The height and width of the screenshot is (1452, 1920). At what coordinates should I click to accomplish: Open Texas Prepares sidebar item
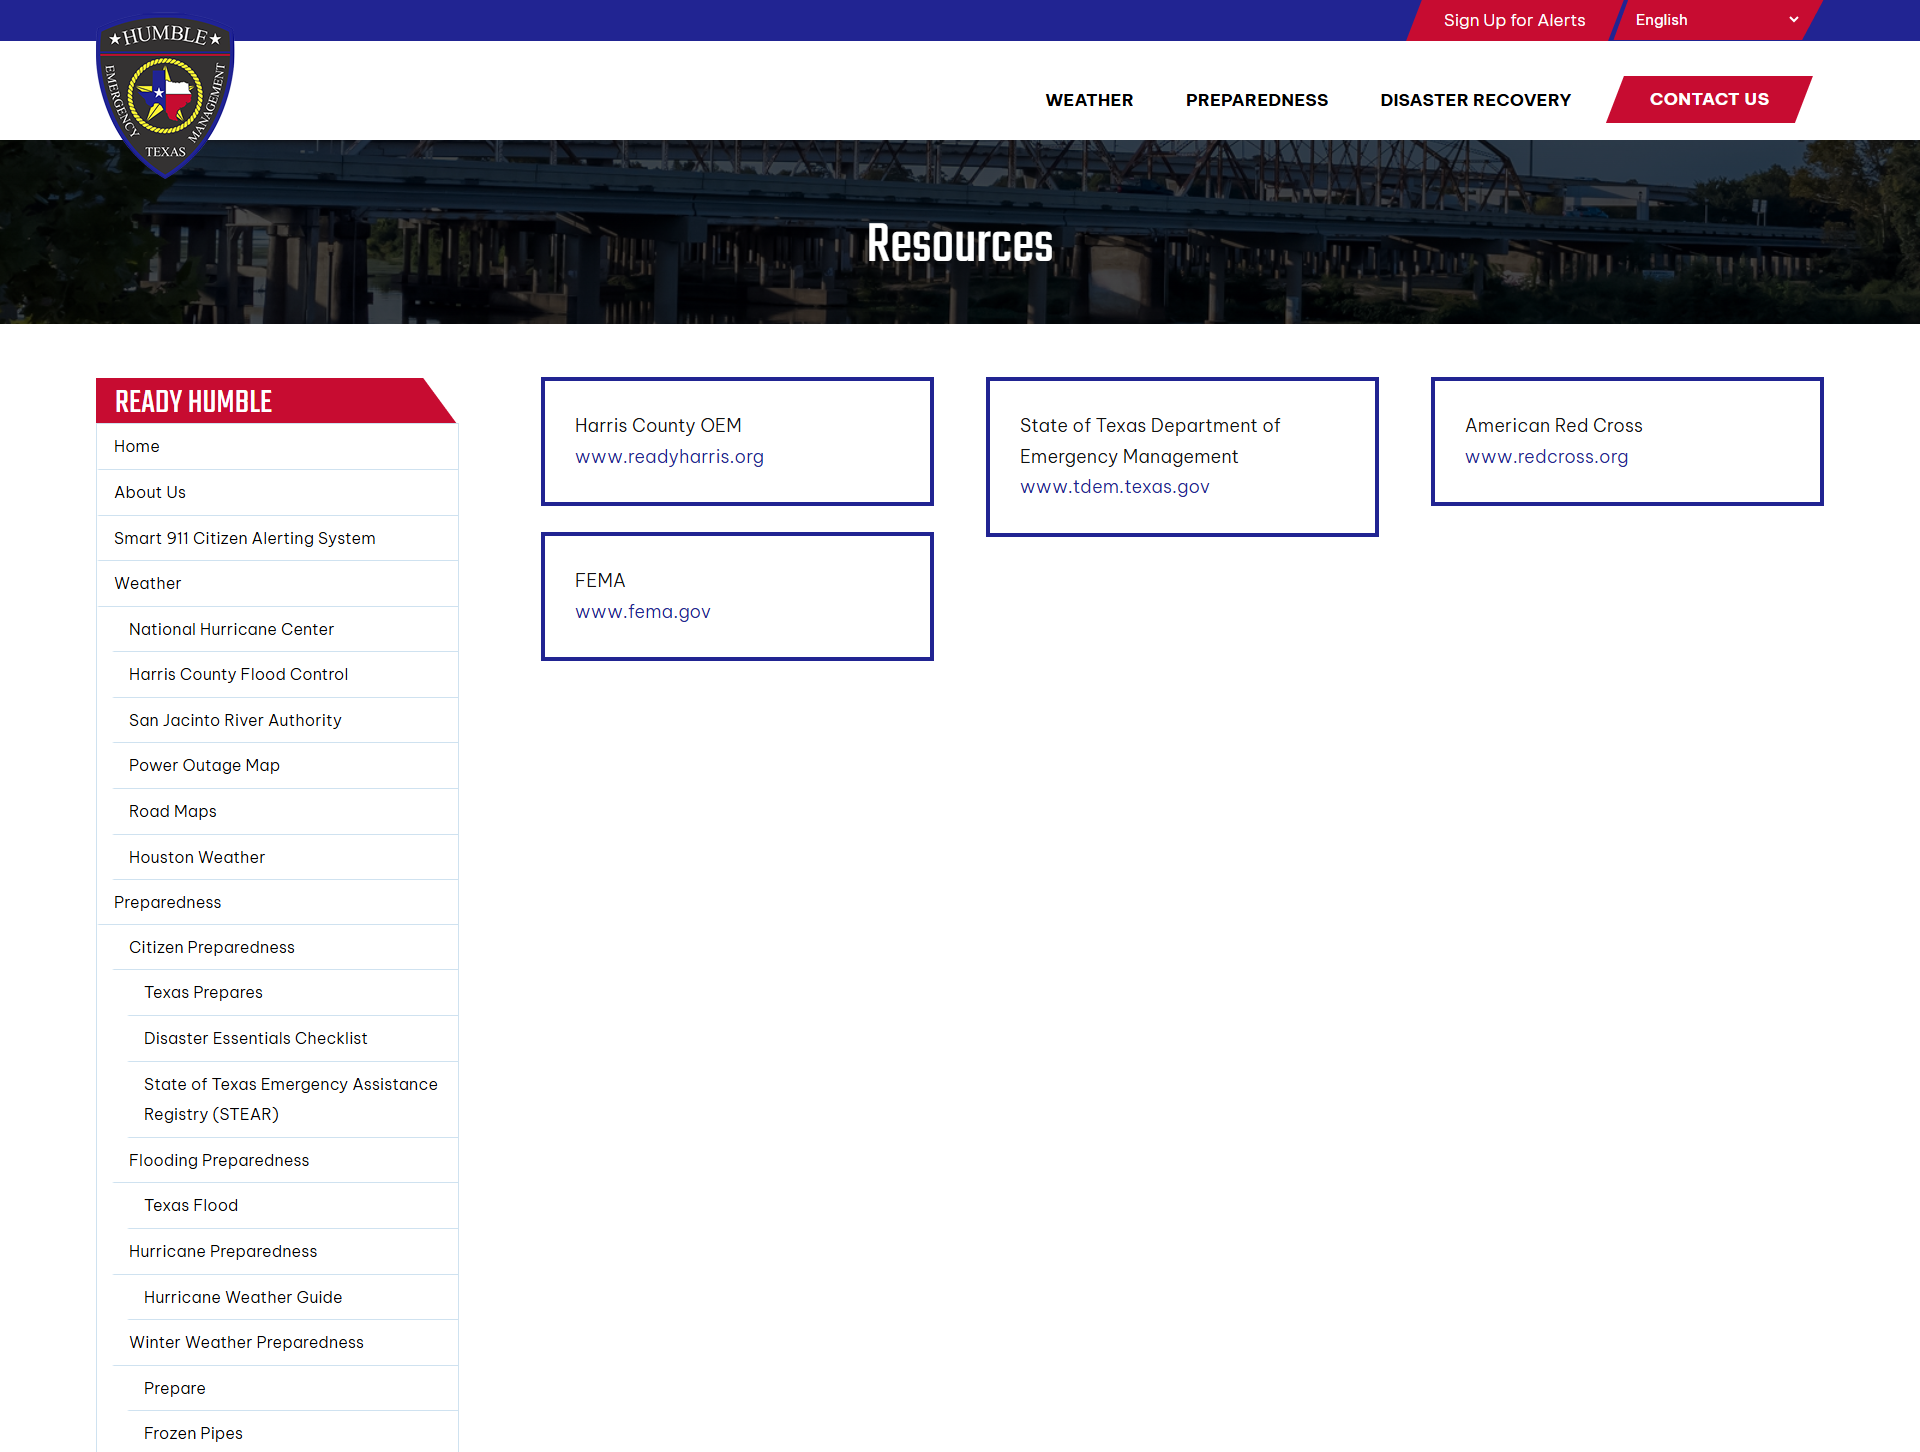coord(293,992)
